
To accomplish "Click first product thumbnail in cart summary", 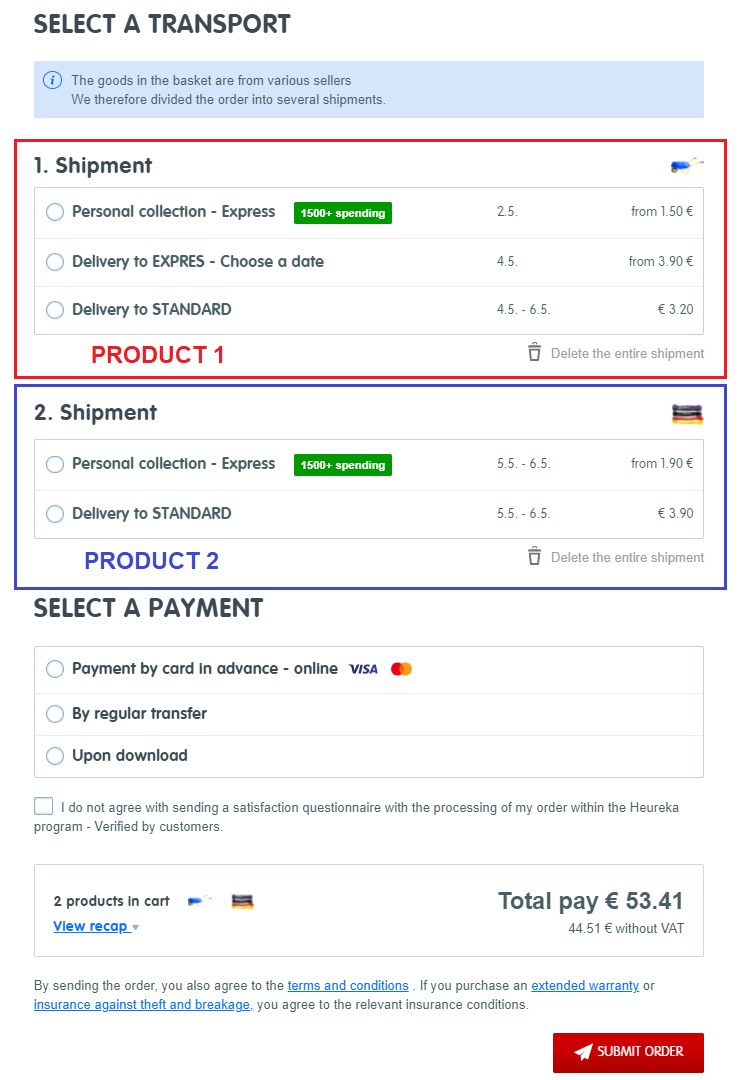I will click(200, 901).
